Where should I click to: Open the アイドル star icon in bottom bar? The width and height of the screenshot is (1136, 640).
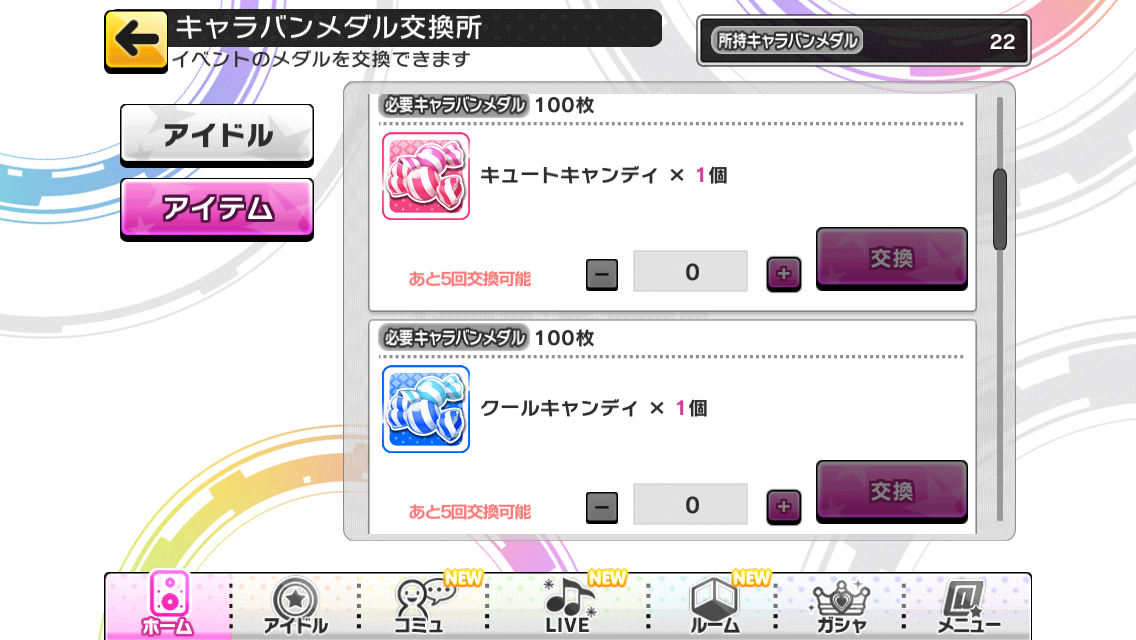(x=295, y=606)
